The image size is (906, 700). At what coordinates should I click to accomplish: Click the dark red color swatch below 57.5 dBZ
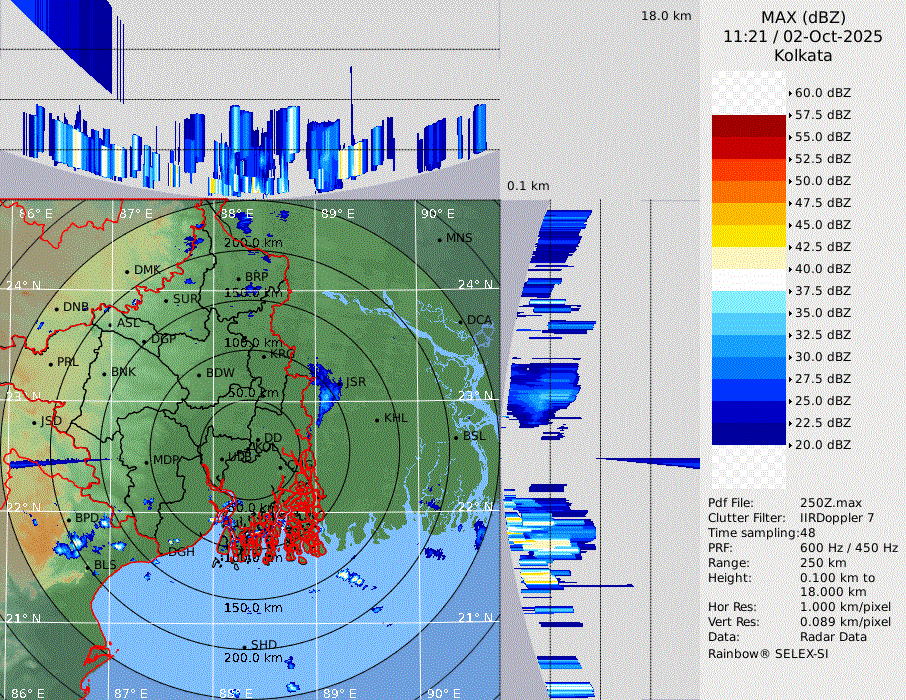click(x=749, y=126)
